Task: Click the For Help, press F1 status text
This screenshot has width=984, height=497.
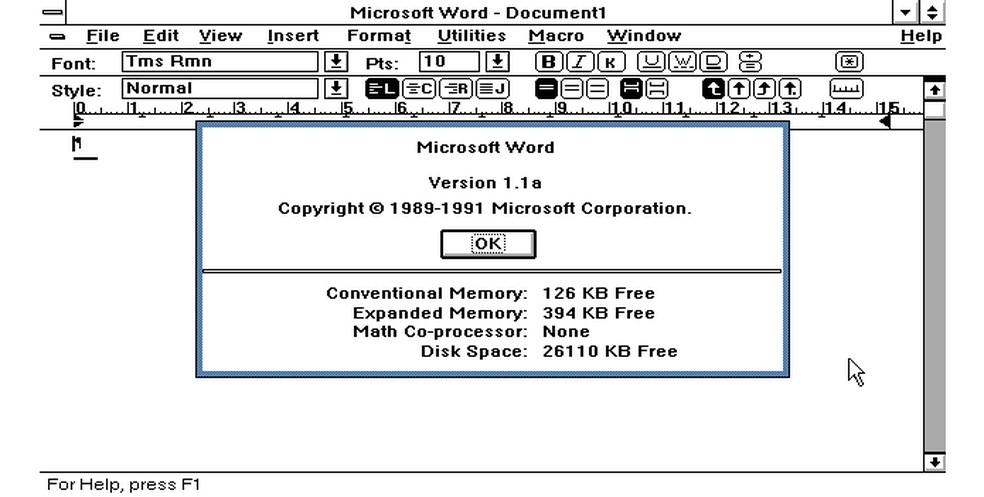Action: tap(124, 484)
